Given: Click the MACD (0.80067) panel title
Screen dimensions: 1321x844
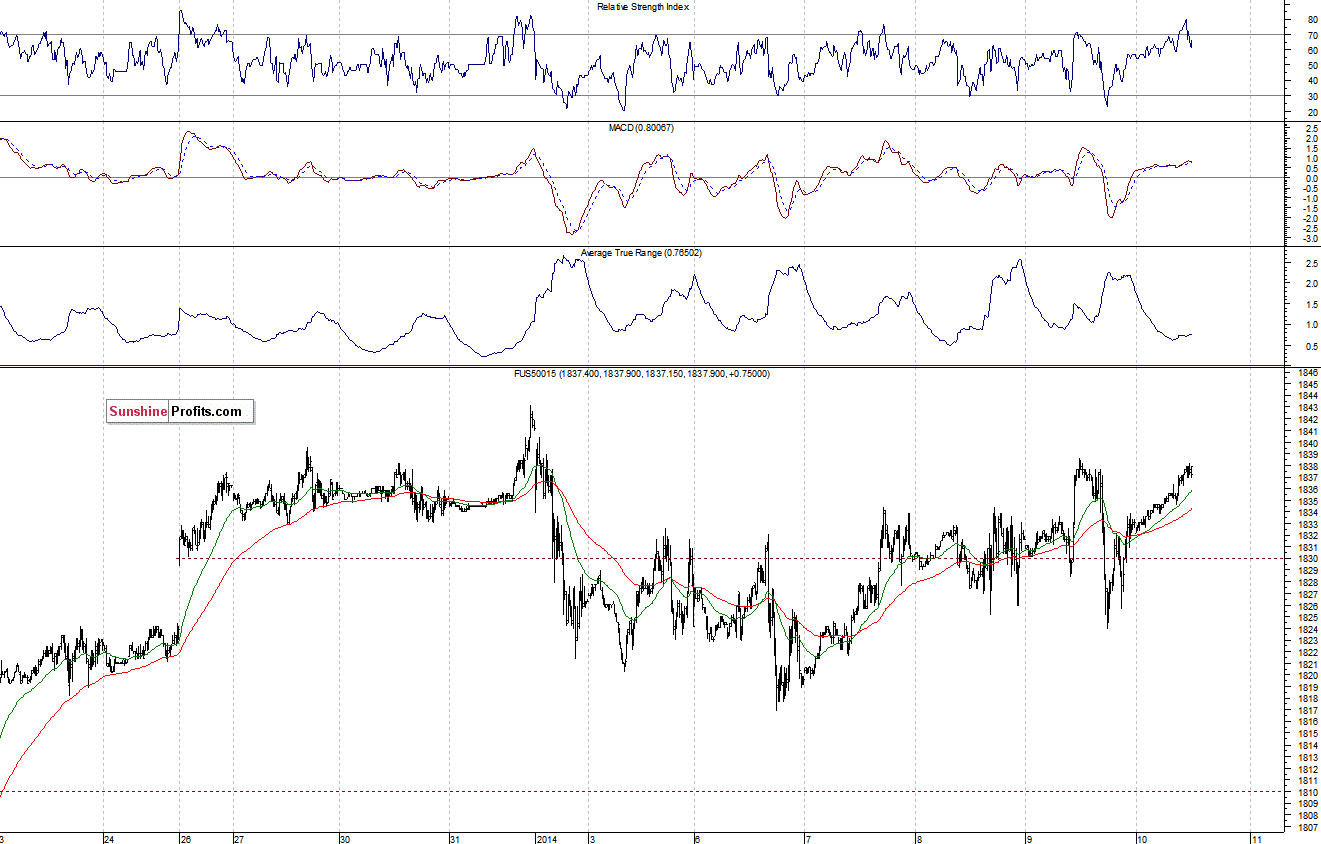Looking at the screenshot, I should pyautogui.click(x=642, y=128).
